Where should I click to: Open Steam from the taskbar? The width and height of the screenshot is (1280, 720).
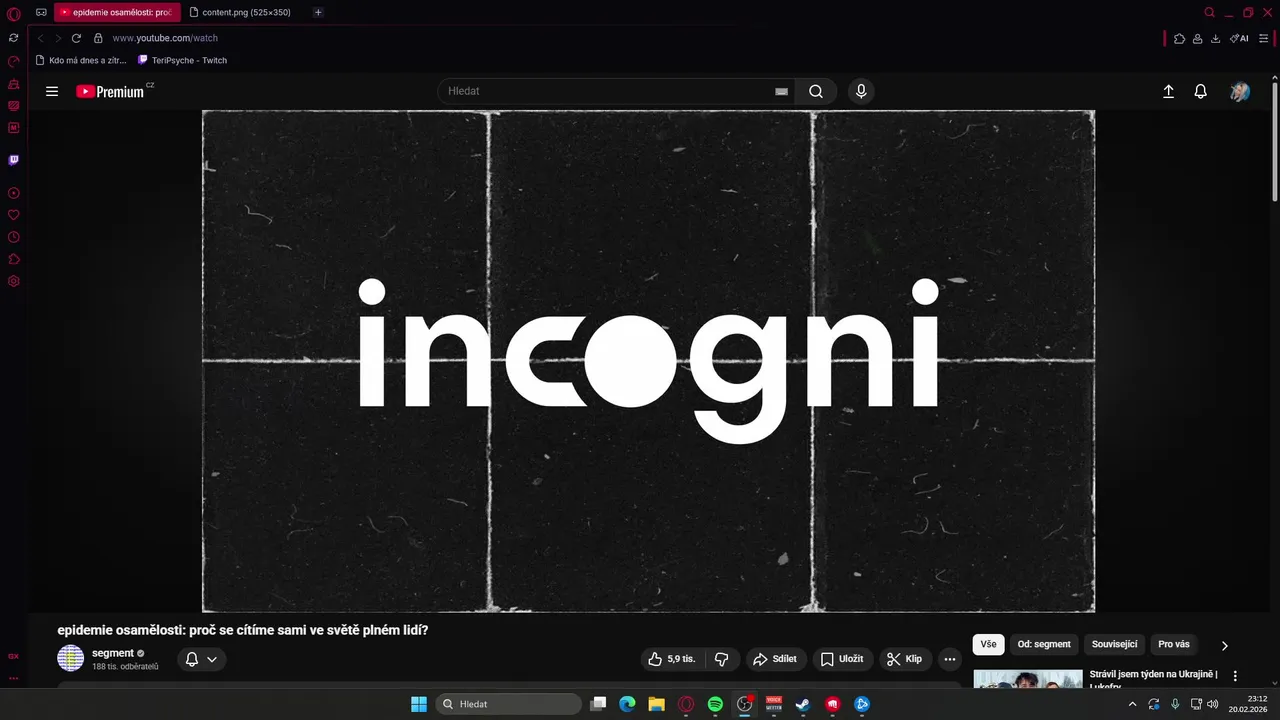[803, 704]
